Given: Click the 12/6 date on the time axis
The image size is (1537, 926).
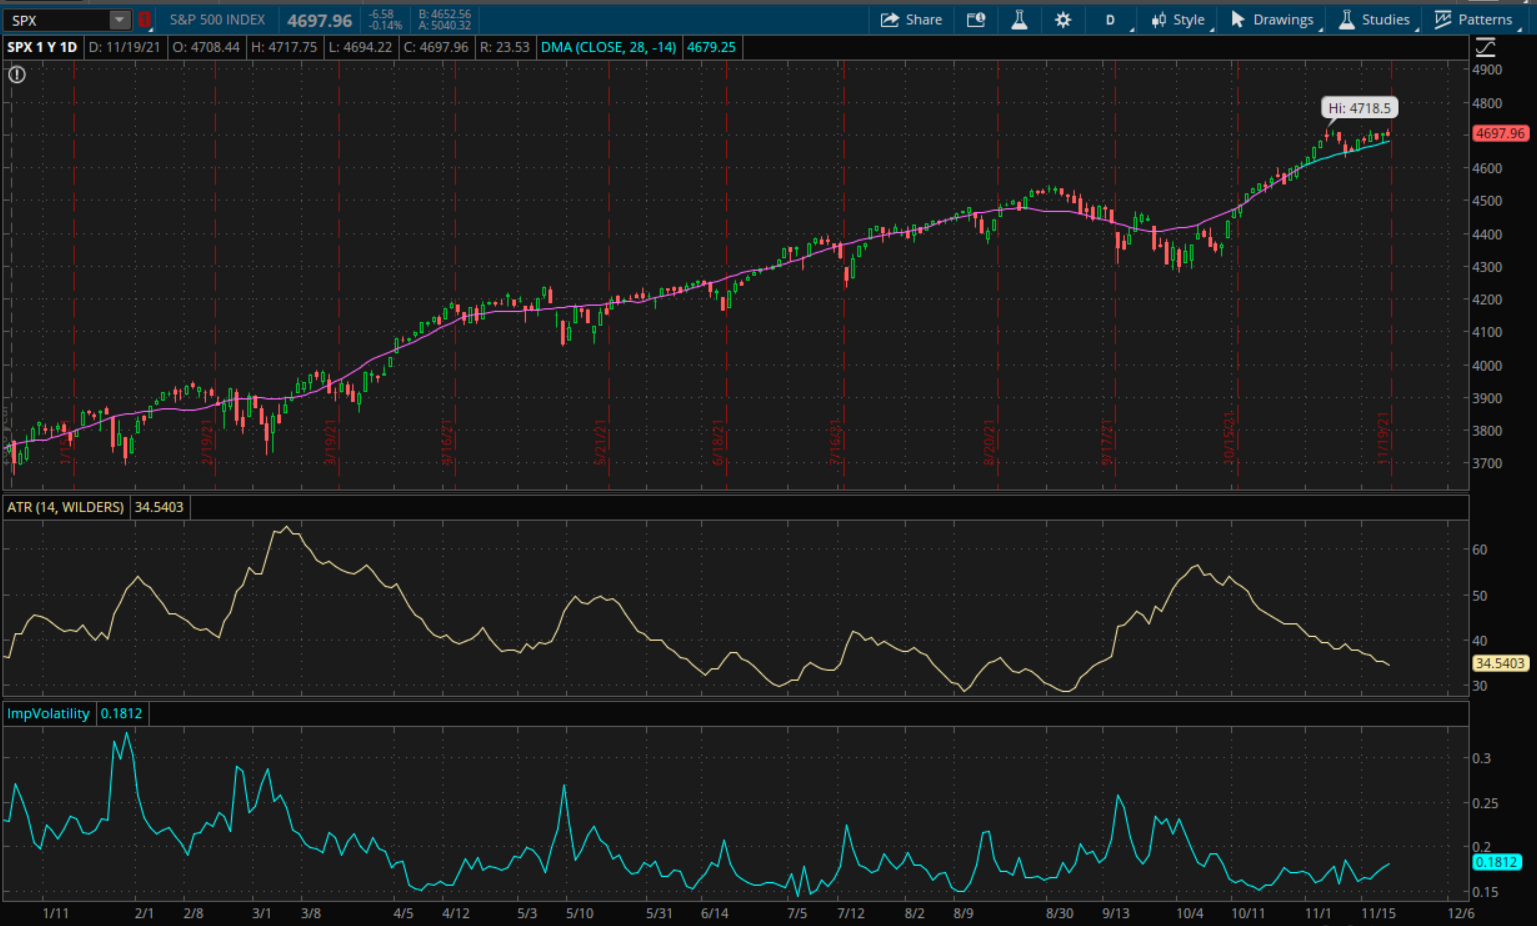Looking at the screenshot, I should 1461,913.
